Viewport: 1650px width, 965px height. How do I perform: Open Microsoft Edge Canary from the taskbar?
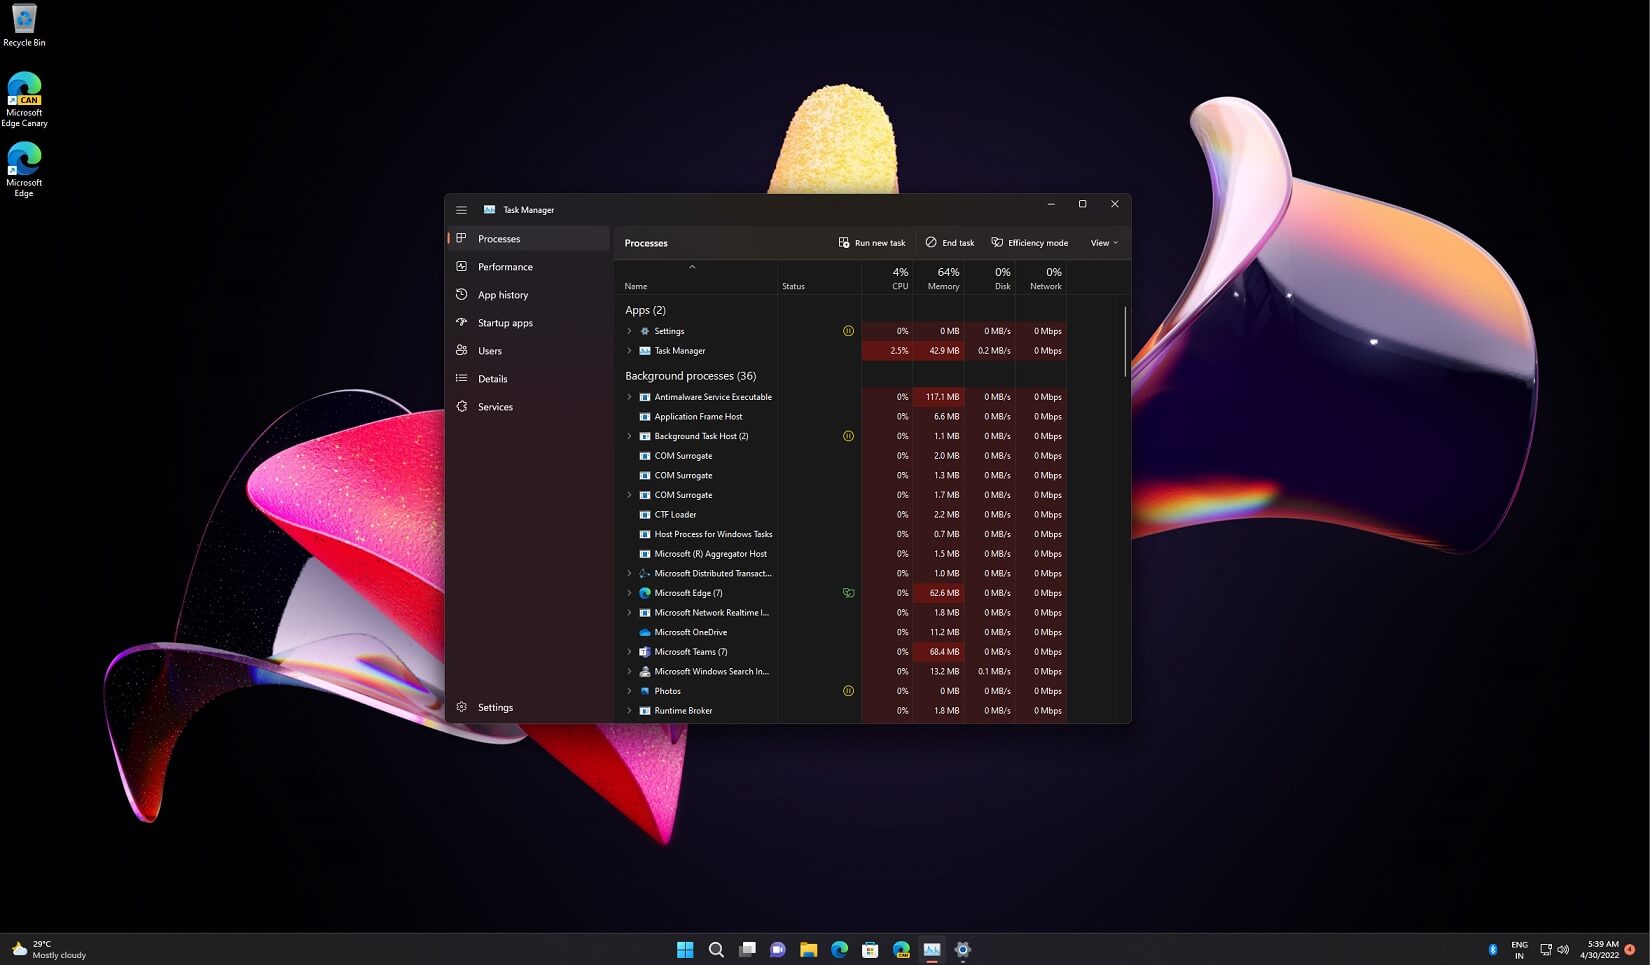click(x=901, y=949)
